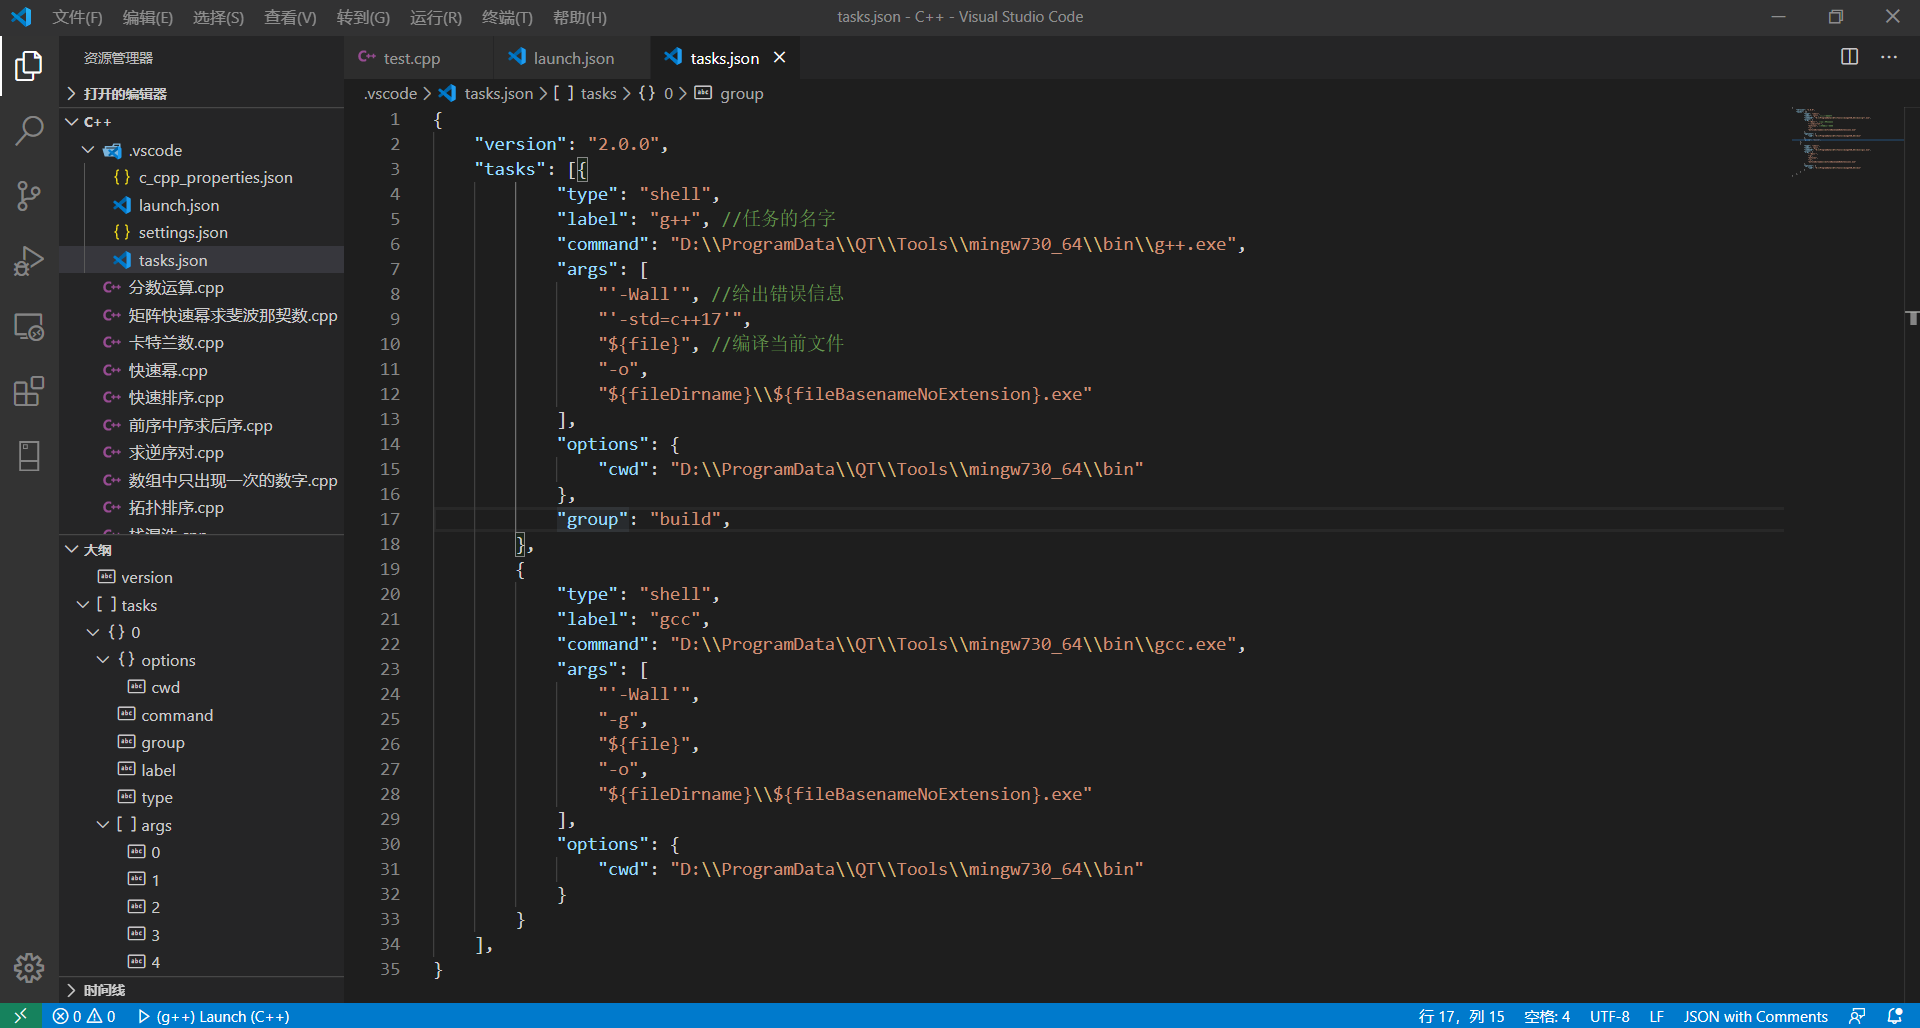The width and height of the screenshot is (1920, 1028).
Task: Click the VS Code logo in title bar
Action: pyautogui.click(x=21, y=17)
